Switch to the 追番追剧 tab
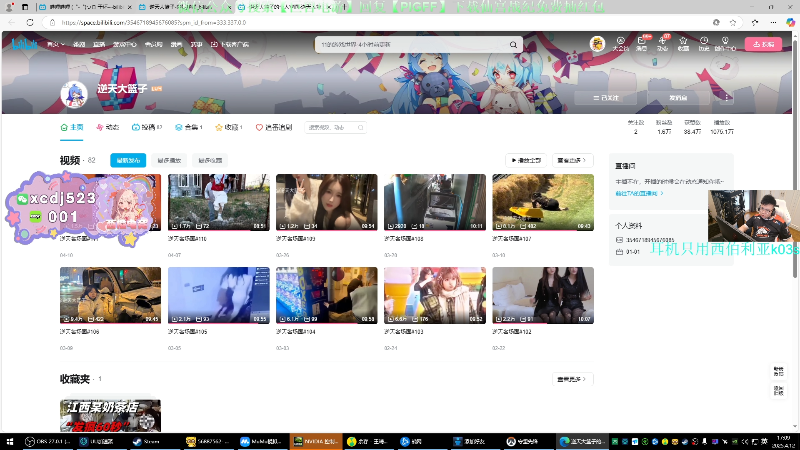800x450 pixels. (274, 128)
